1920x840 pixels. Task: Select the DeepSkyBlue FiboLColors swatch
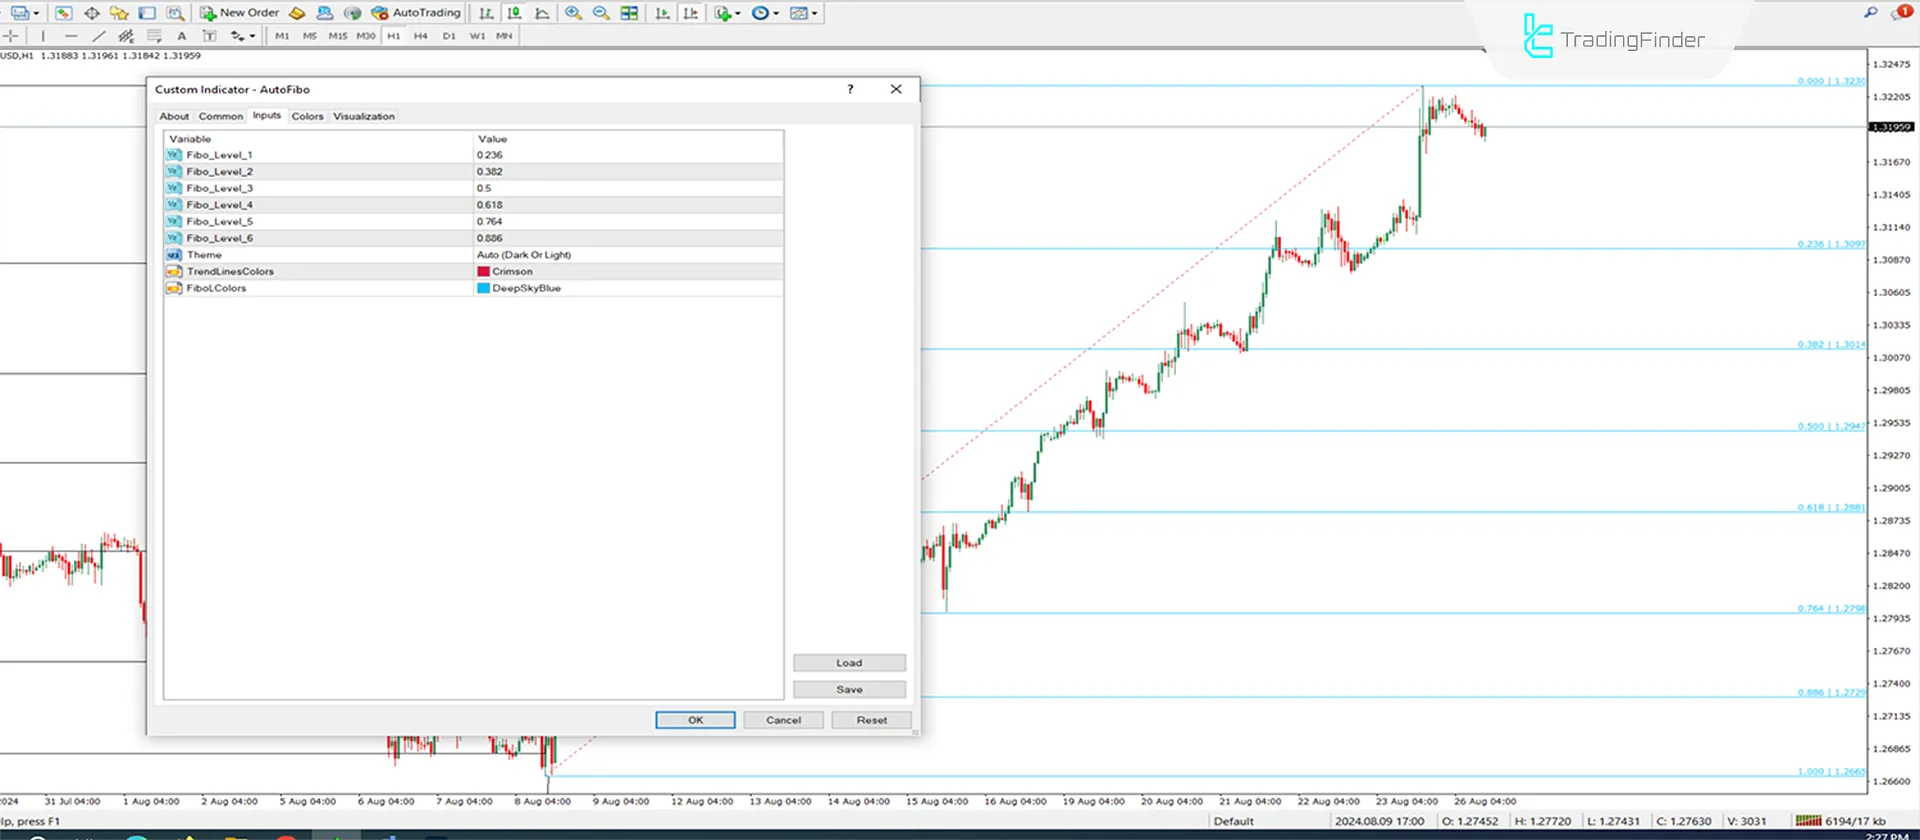(x=484, y=288)
